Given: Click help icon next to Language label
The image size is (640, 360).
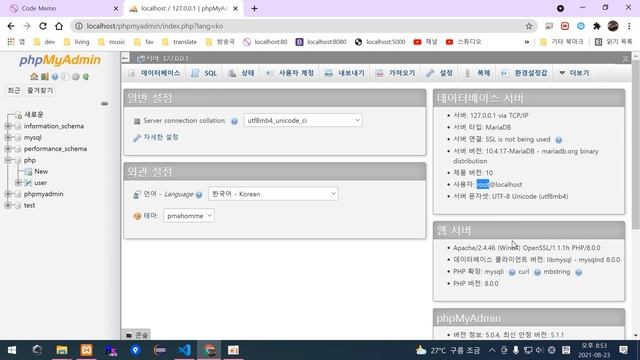Looking at the screenshot, I should [x=199, y=195].
